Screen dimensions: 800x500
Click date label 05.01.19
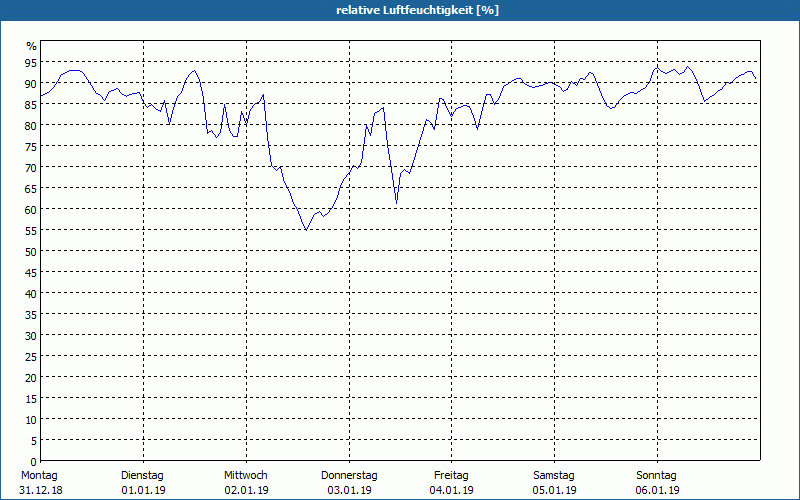[x=555, y=491]
